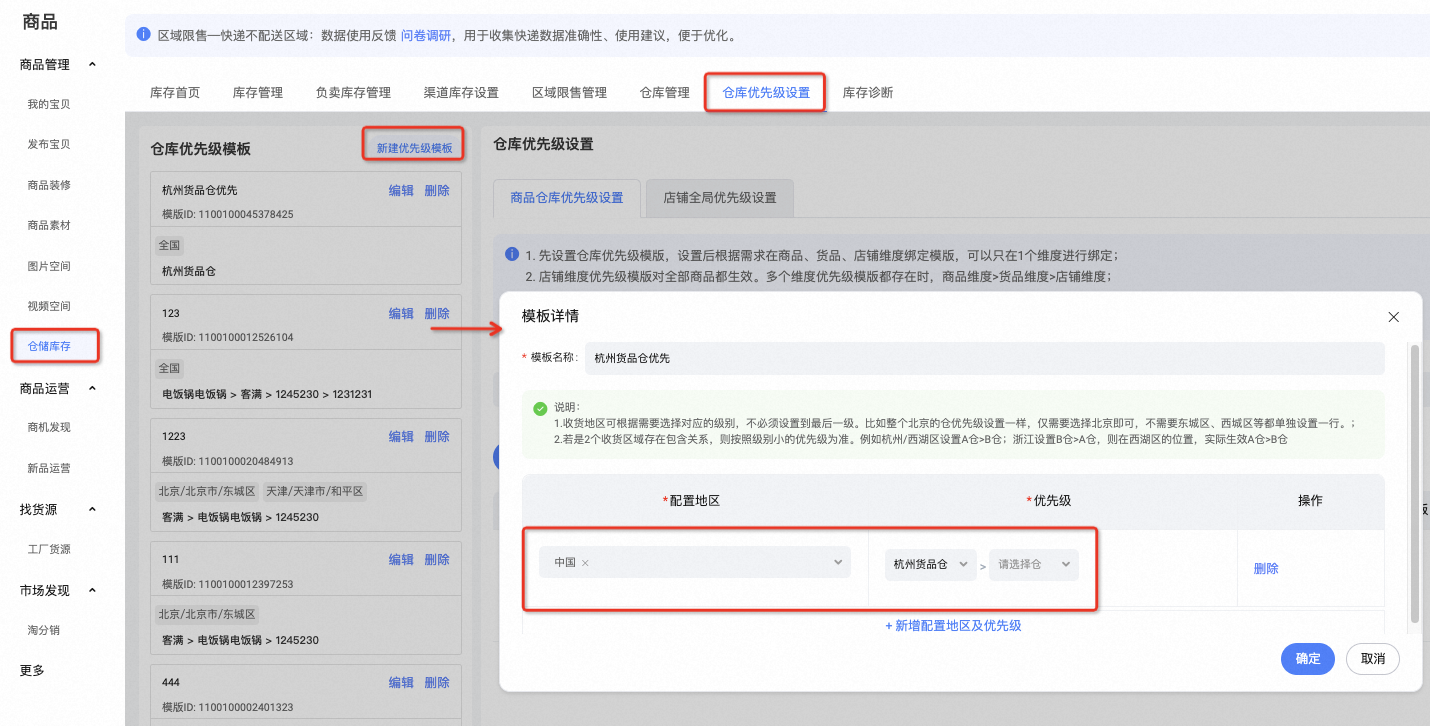Delete the template named 111
Image resolution: width=1430 pixels, height=726 pixels.
(437, 559)
